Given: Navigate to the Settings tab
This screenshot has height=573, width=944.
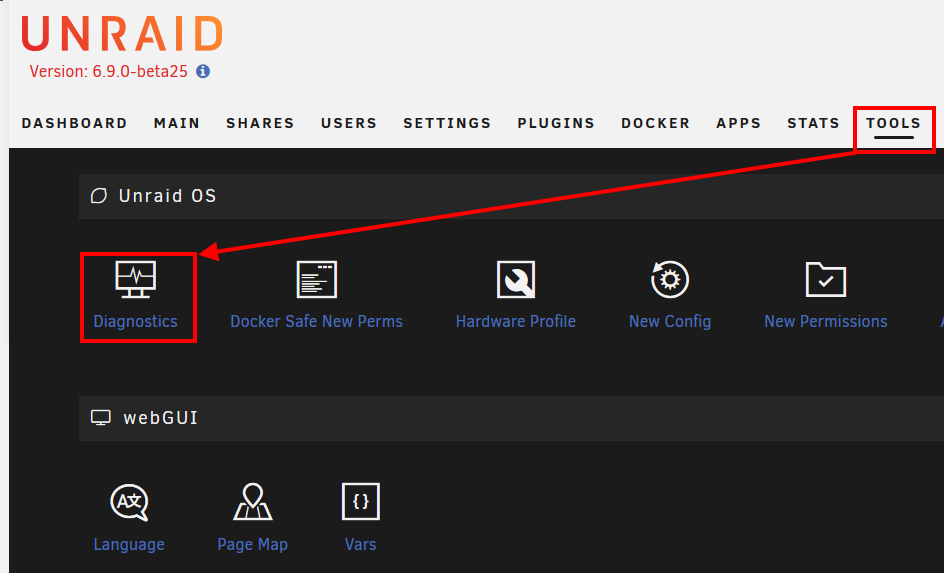Looking at the screenshot, I should pos(447,123).
